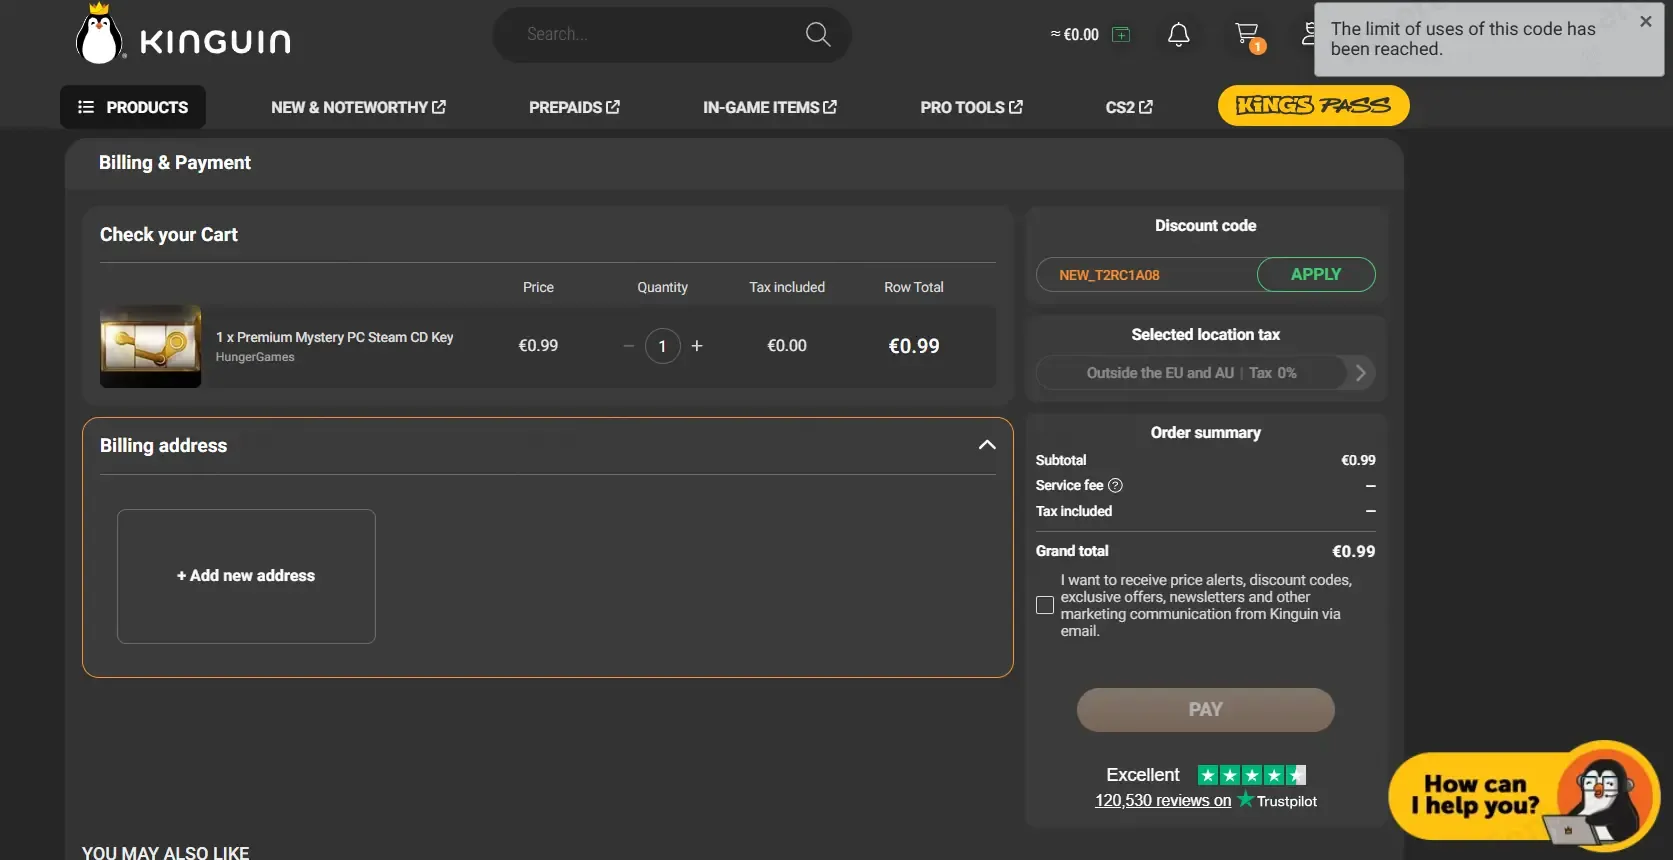The width and height of the screenshot is (1673, 860).
Task: Click the PAY button
Action: point(1205,710)
